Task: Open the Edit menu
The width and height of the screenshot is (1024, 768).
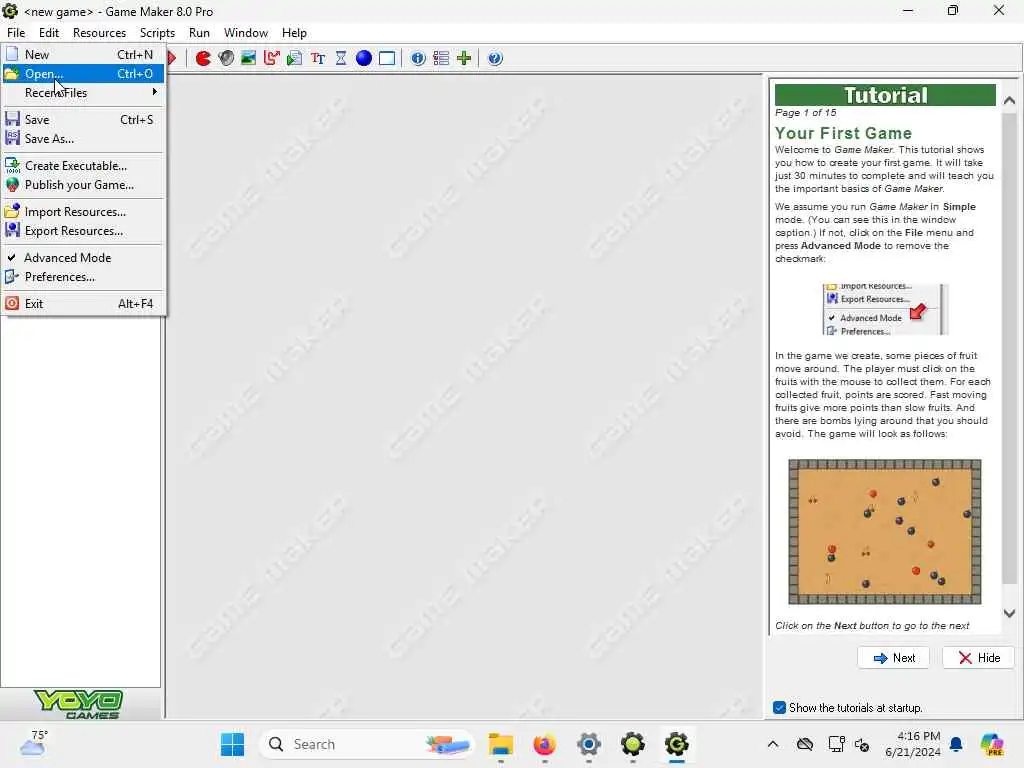Action: pos(49,33)
